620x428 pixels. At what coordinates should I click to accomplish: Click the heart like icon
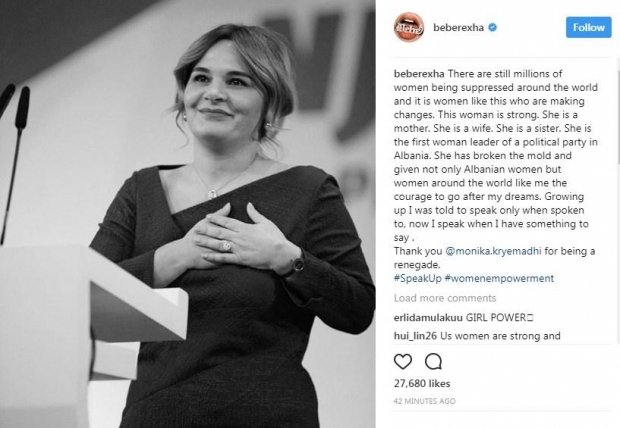click(403, 361)
